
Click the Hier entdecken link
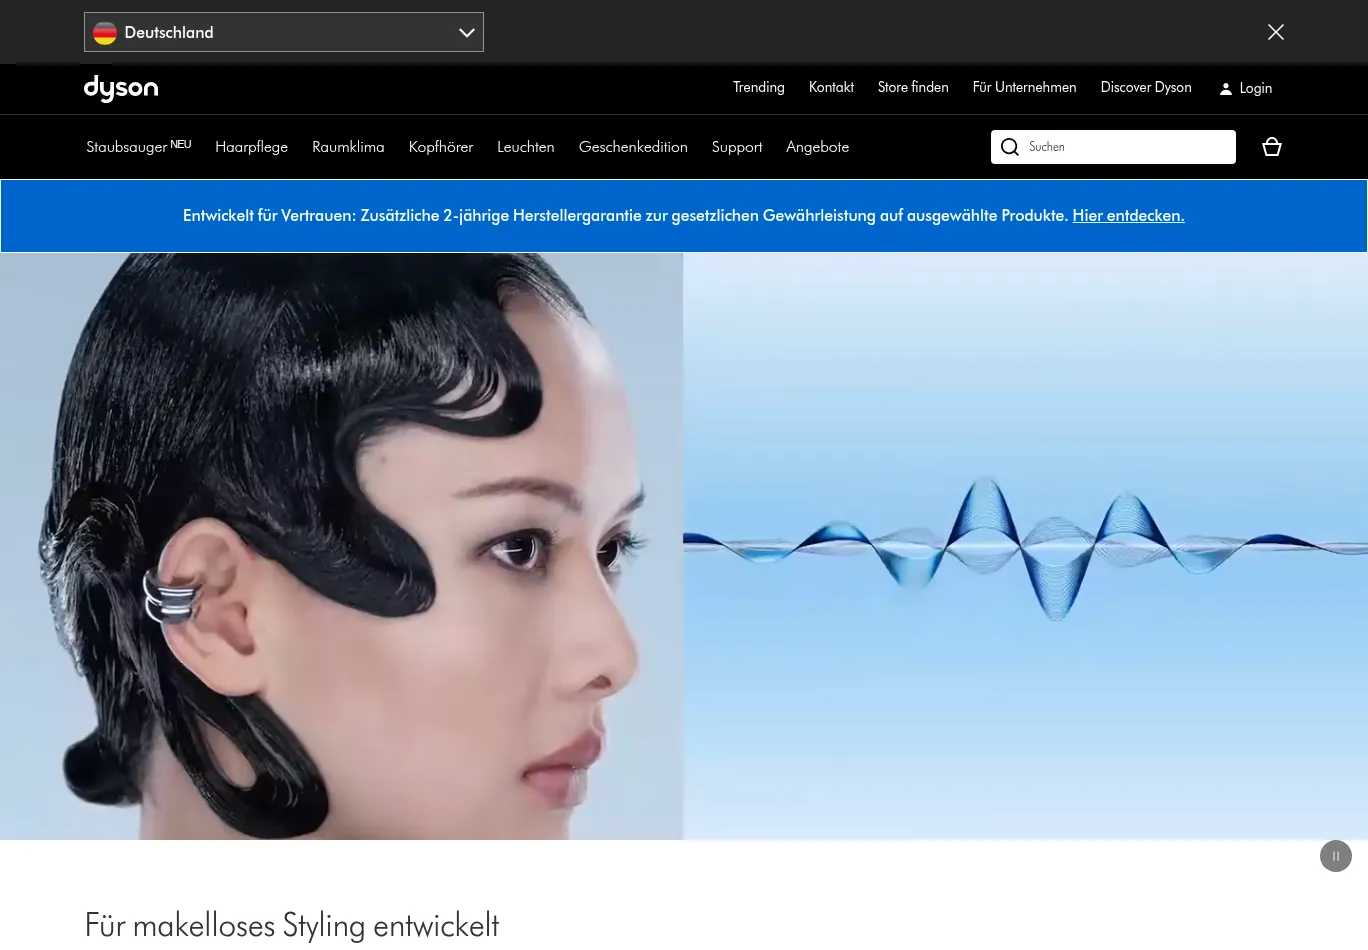click(1128, 216)
